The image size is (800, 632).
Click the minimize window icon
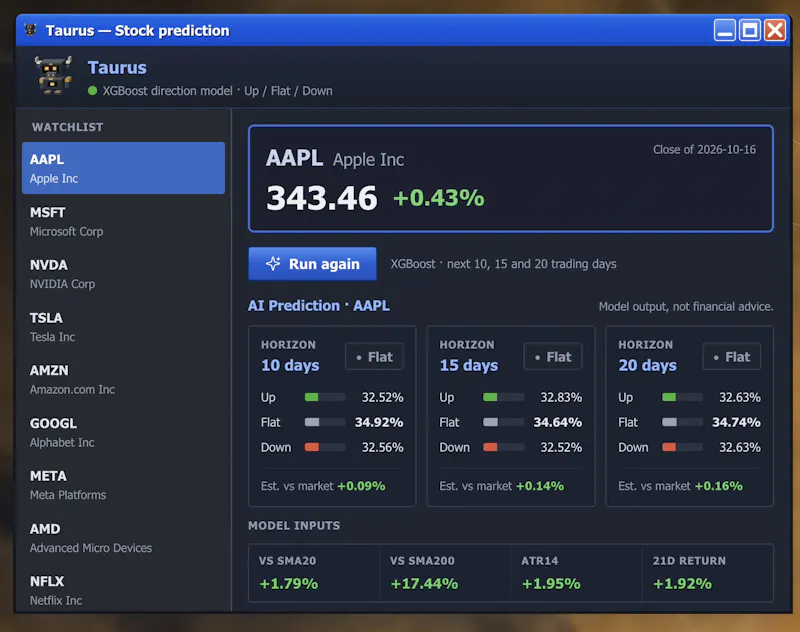(724, 30)
